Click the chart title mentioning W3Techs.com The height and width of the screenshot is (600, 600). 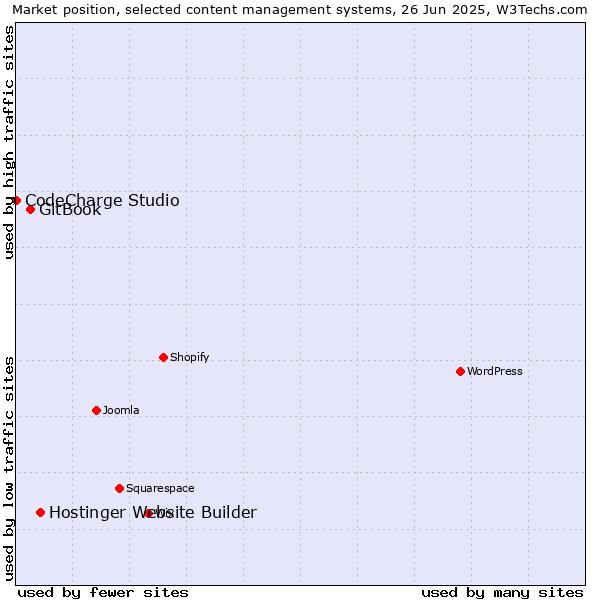300,10
